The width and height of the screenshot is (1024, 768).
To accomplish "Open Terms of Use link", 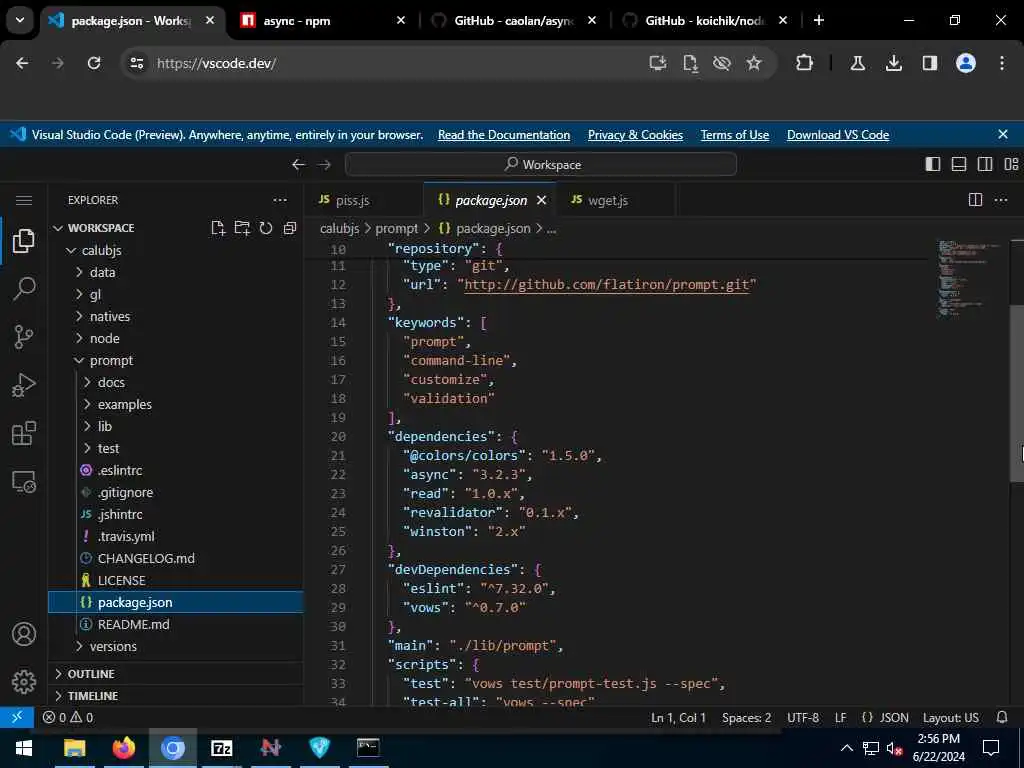I will click(x=735, y=135).
